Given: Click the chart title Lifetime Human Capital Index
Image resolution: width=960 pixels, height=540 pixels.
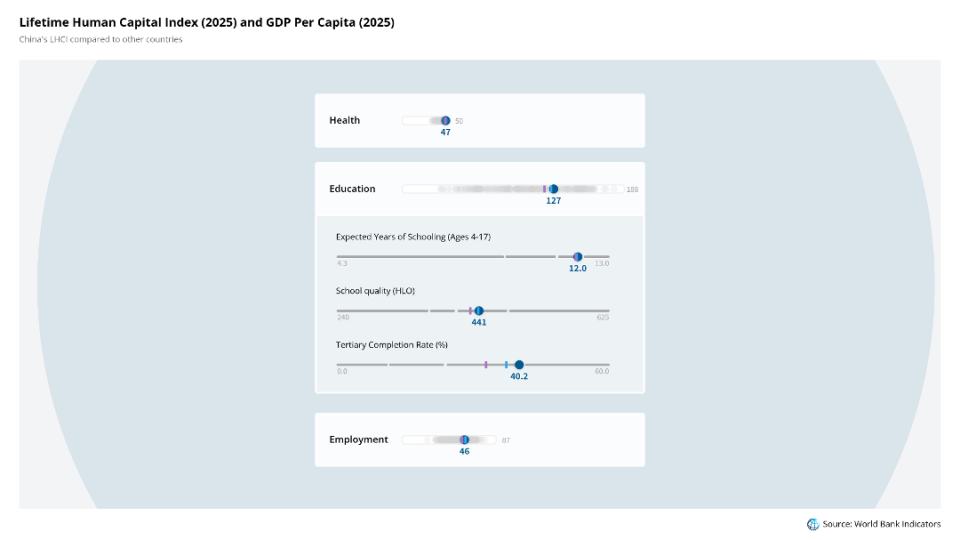Looking at the screenshot, I should [207, 23].
